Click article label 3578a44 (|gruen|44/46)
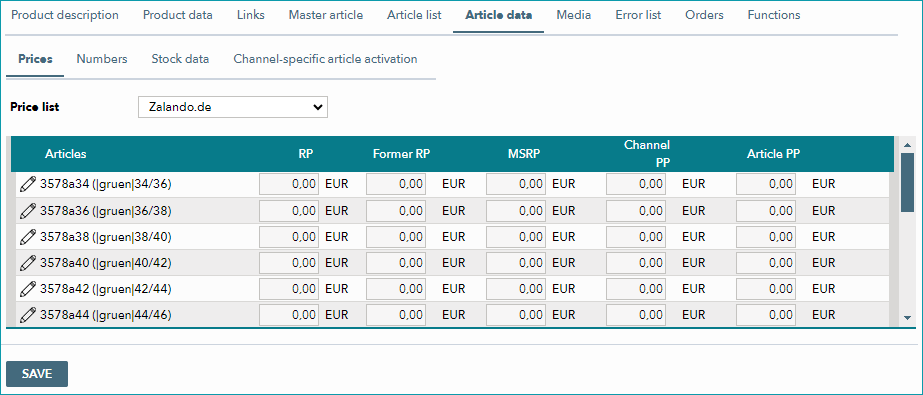Image resolution: width=923 pixels, height=395 pixels. click(x=105, y=315)
